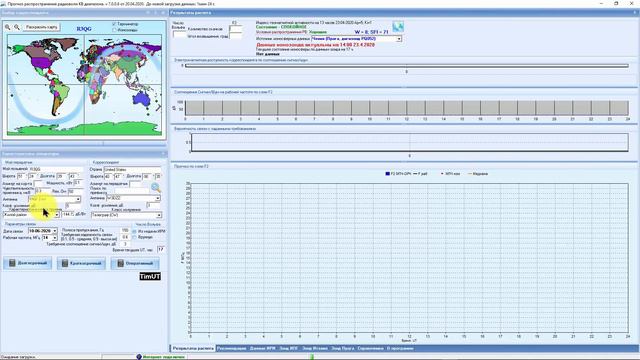Run the 'Оперативный' forecast
The height and width of the screenshot is (360, 640).
point(135,263)
